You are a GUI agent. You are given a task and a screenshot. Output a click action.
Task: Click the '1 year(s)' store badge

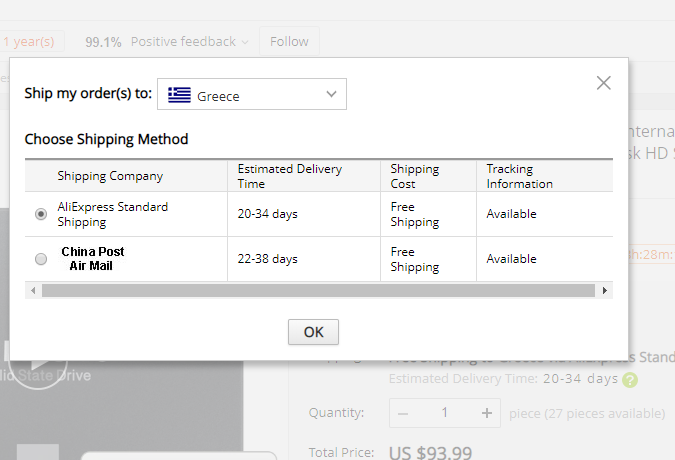(x=29, y=42)
